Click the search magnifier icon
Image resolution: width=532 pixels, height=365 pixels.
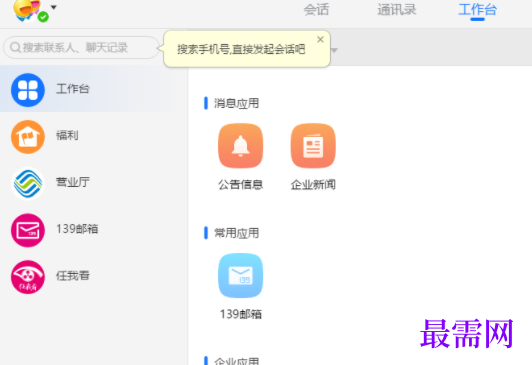point(15,47)
